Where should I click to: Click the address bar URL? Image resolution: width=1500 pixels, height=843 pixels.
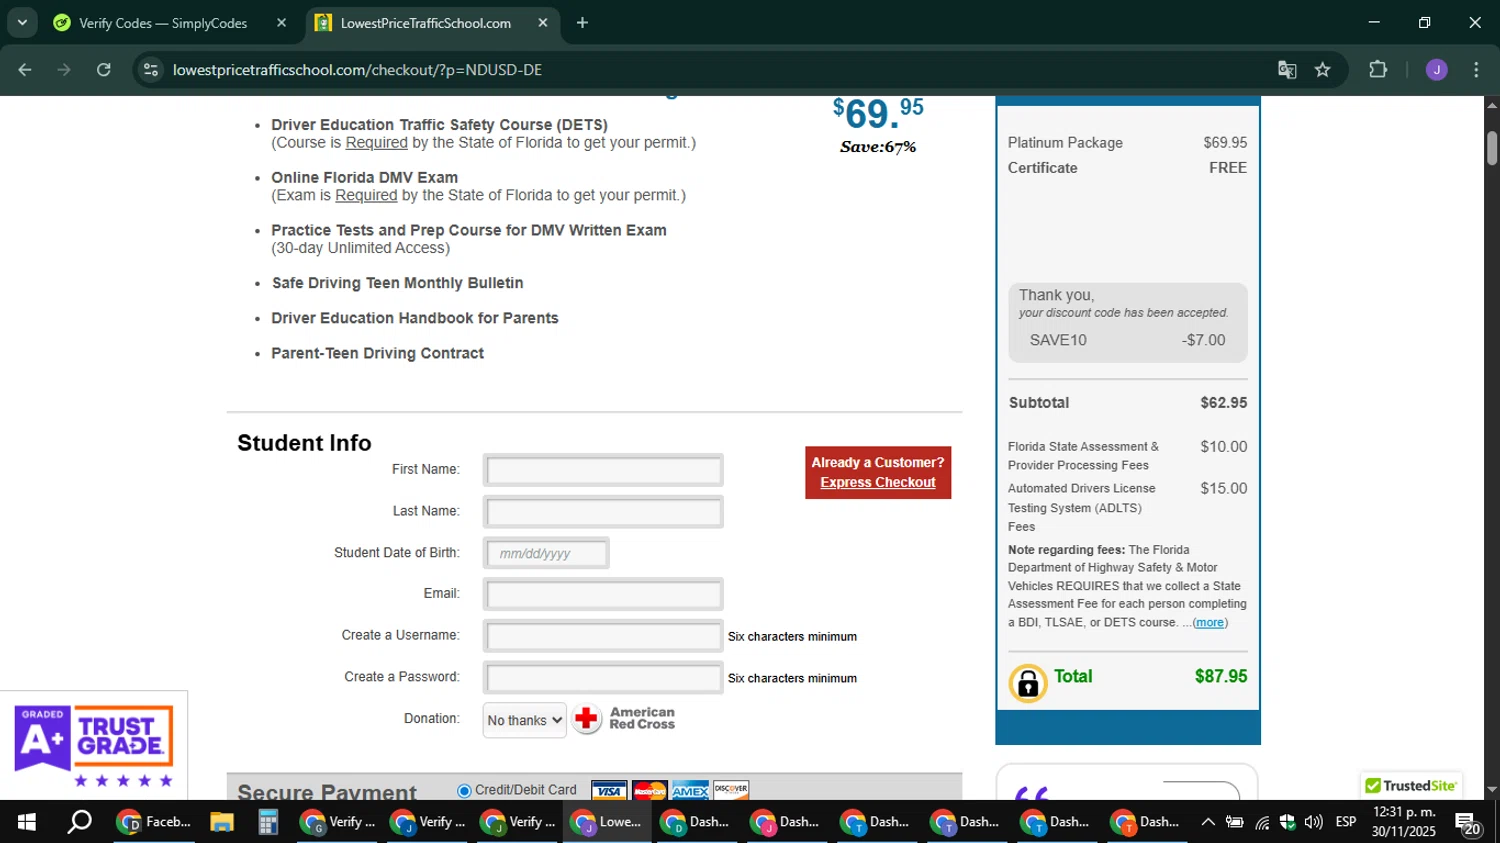pyautogui.click(x=357, y=70)
